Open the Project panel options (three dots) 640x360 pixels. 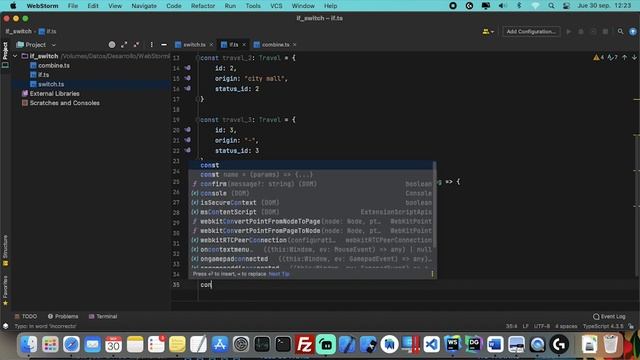point(151,44)
